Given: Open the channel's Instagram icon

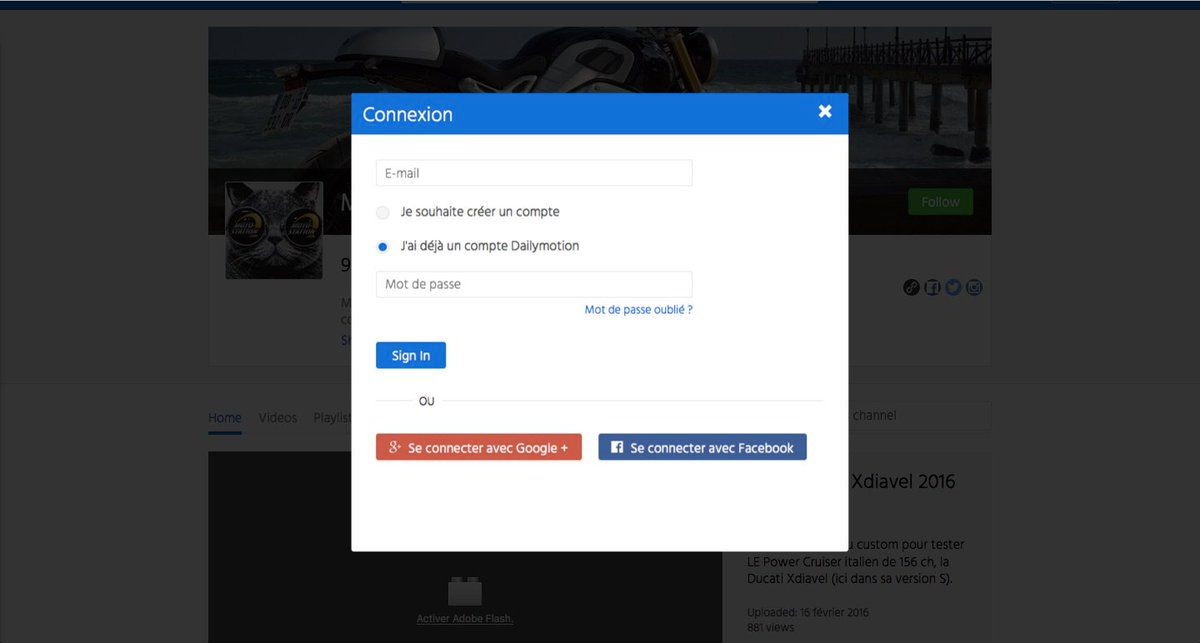Looking at the screenshot, I should (x=974, y=288).
